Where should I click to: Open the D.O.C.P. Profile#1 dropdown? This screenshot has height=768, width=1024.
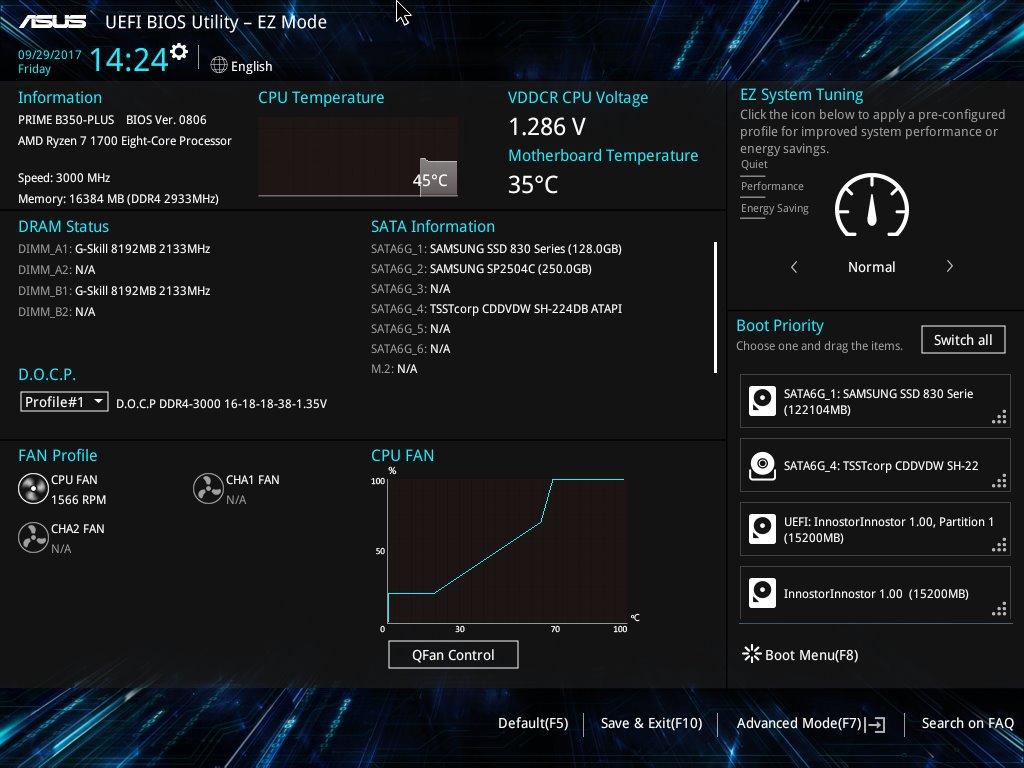tap(64, 402)
